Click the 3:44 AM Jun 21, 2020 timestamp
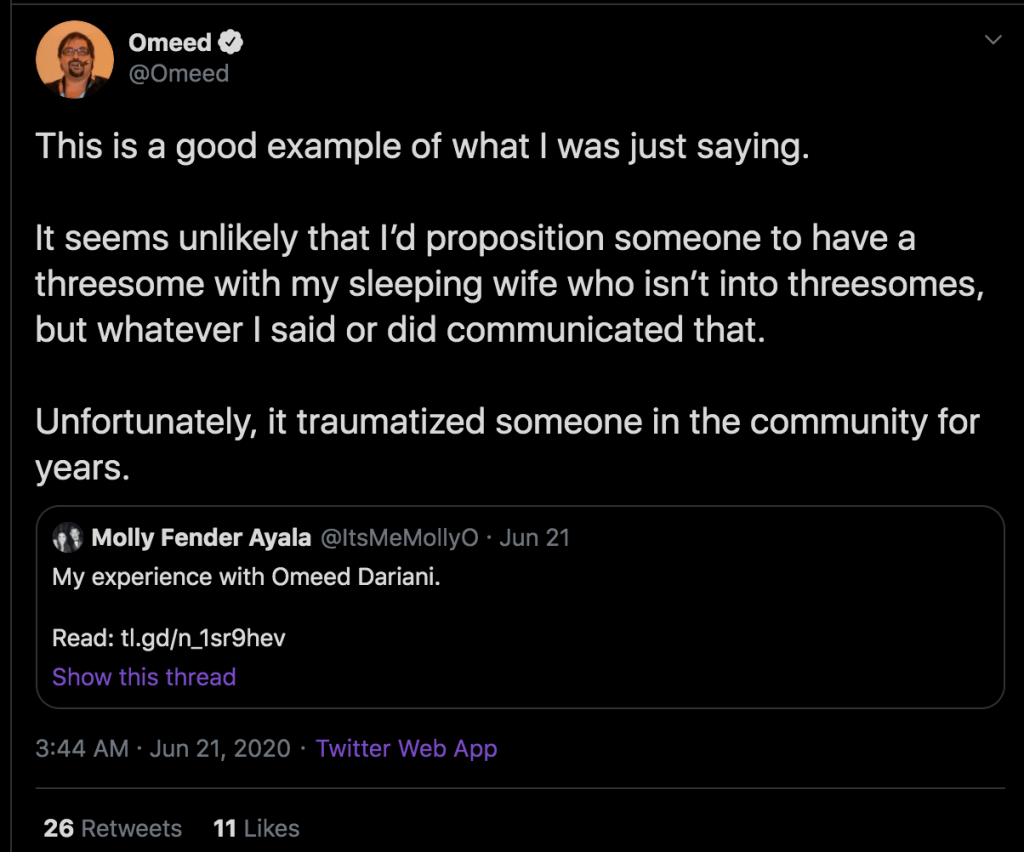This screenshot has width=1024, height=852. click(x=162, y=748)
